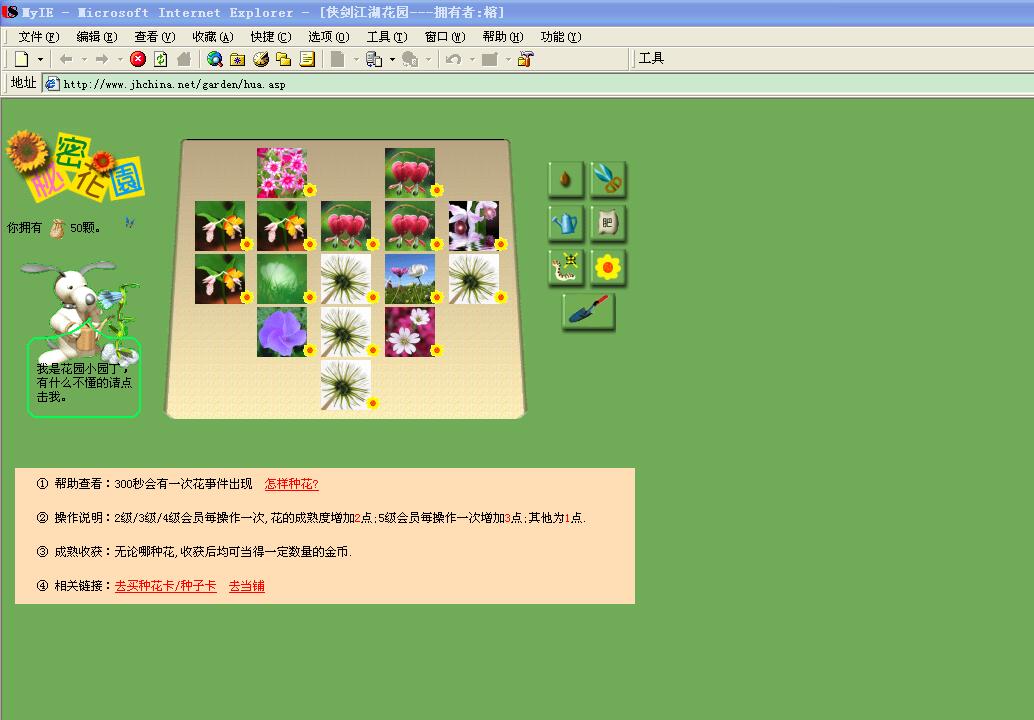Select the purple morning glory plot
1034x720 pixels.
tap(282, 332)
